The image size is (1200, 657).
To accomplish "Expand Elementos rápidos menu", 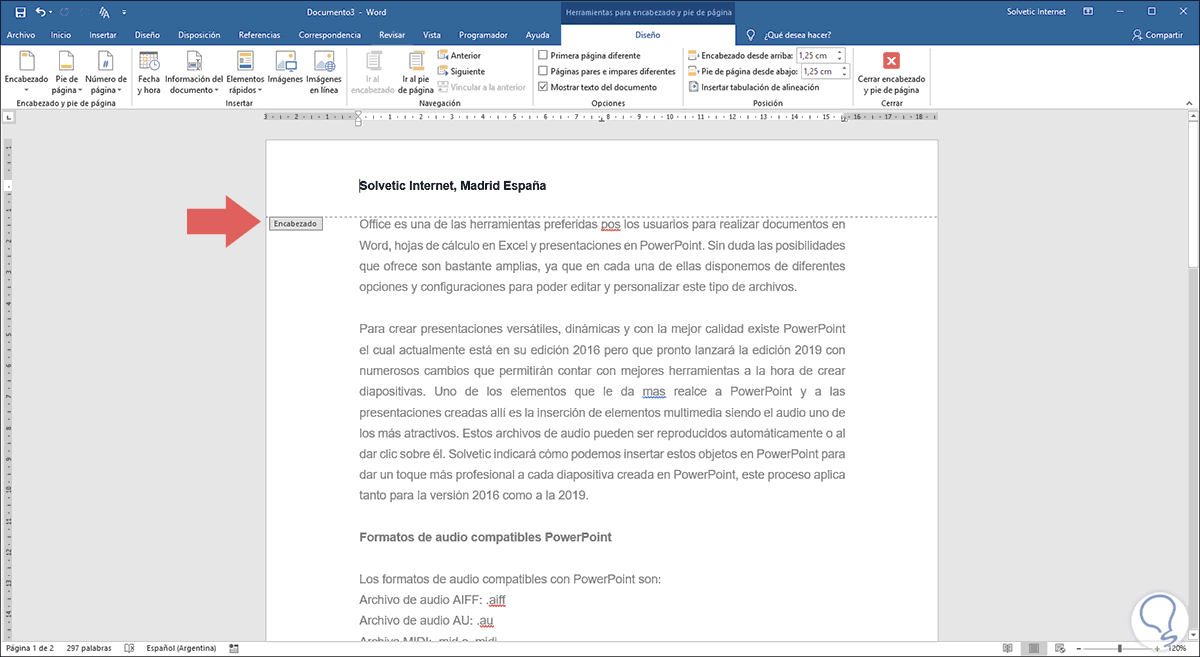I will [x=245, y=72].
